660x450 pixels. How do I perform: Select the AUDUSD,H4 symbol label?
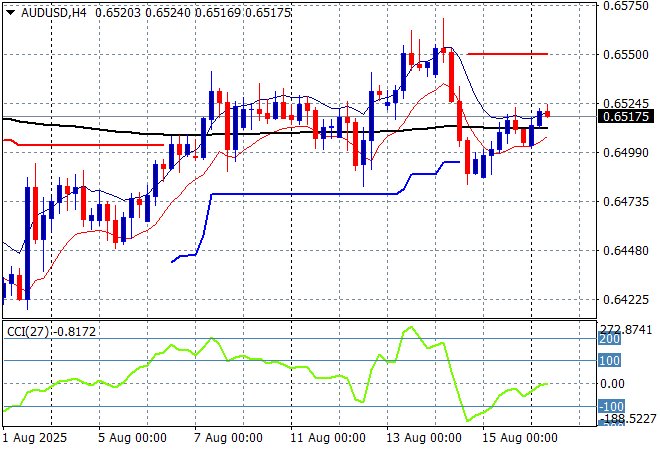(53, 13)
